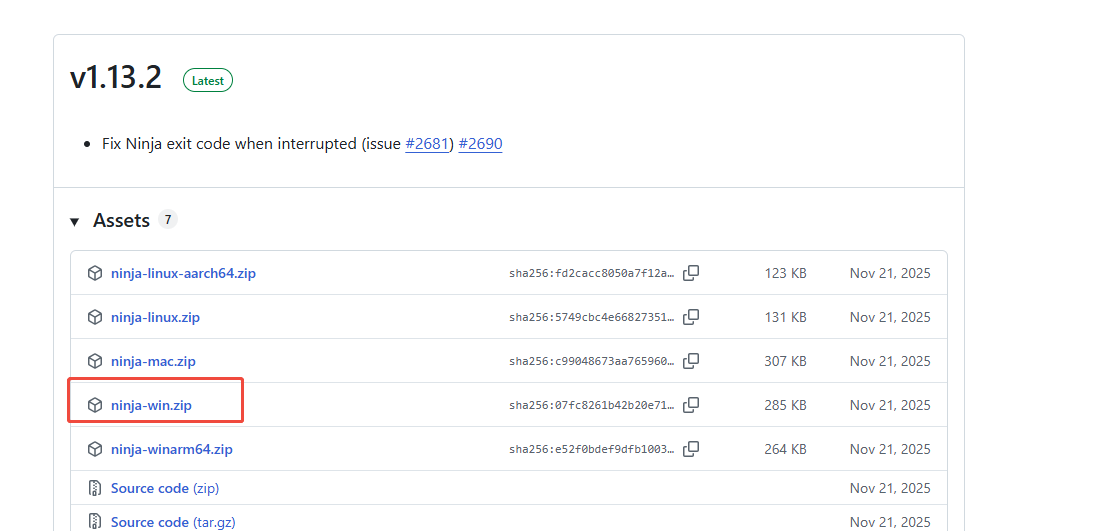Click the 131 KB file size
Viewport: 1099px width, 531px height.
point(786,317)
